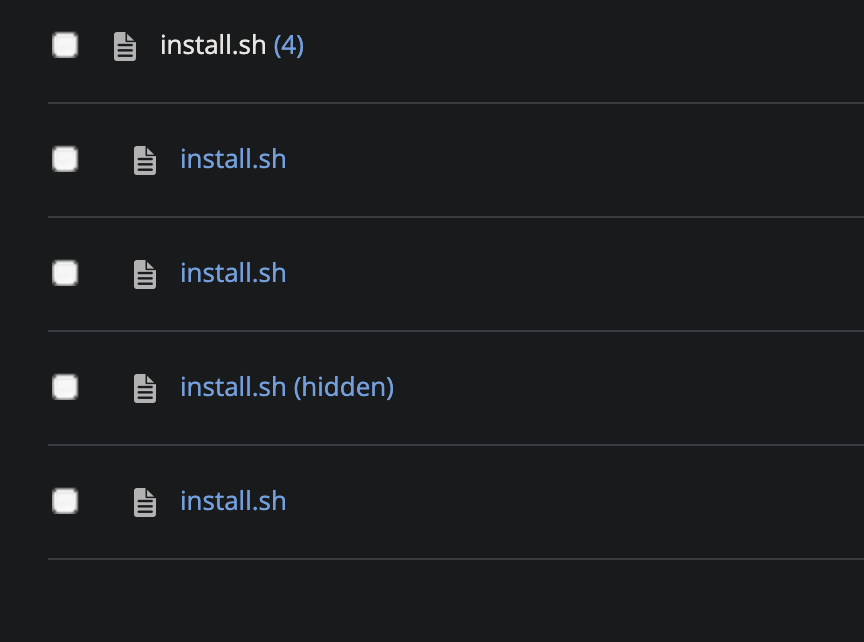The image size is (864, 642).
Task: Click the file icon beside install.sh (4)
Action: [125, 46]
